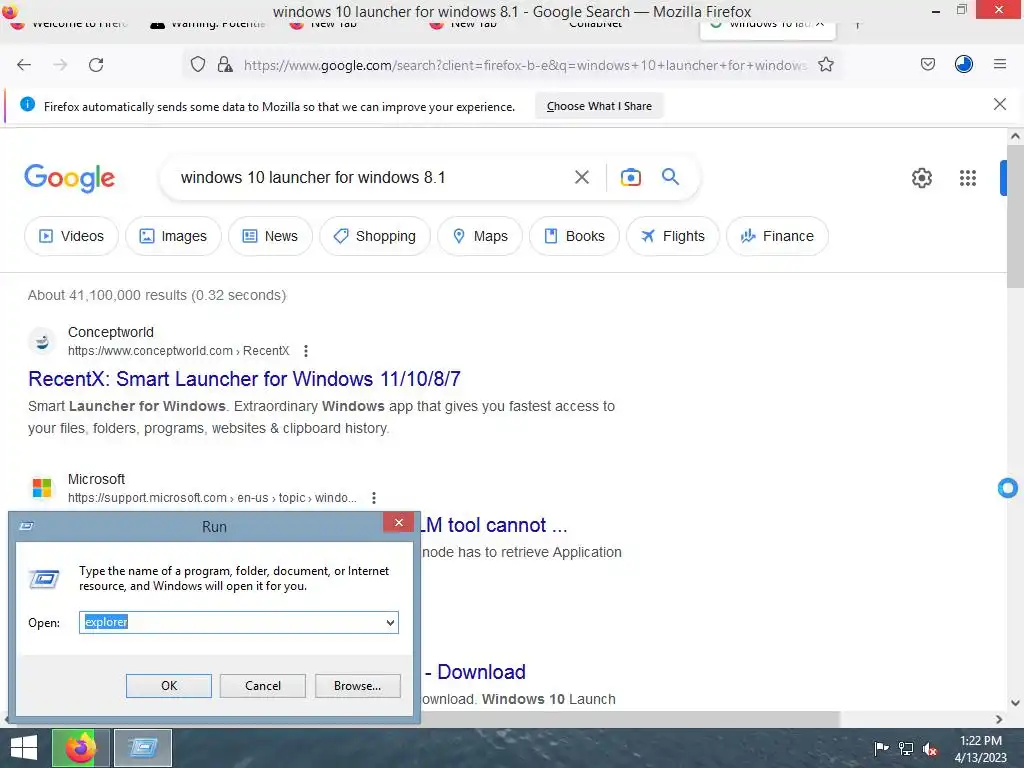Filter results by Shopping

[x=375, y=236]
